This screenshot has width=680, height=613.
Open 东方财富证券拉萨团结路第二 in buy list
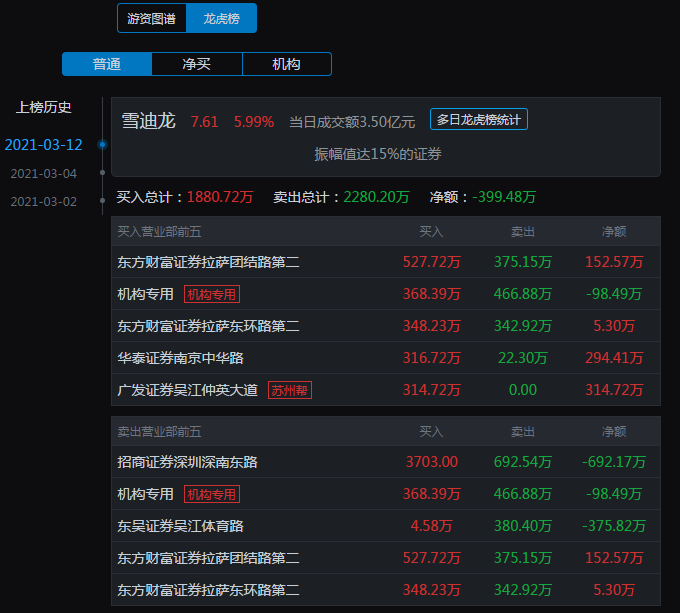(386, 262)
